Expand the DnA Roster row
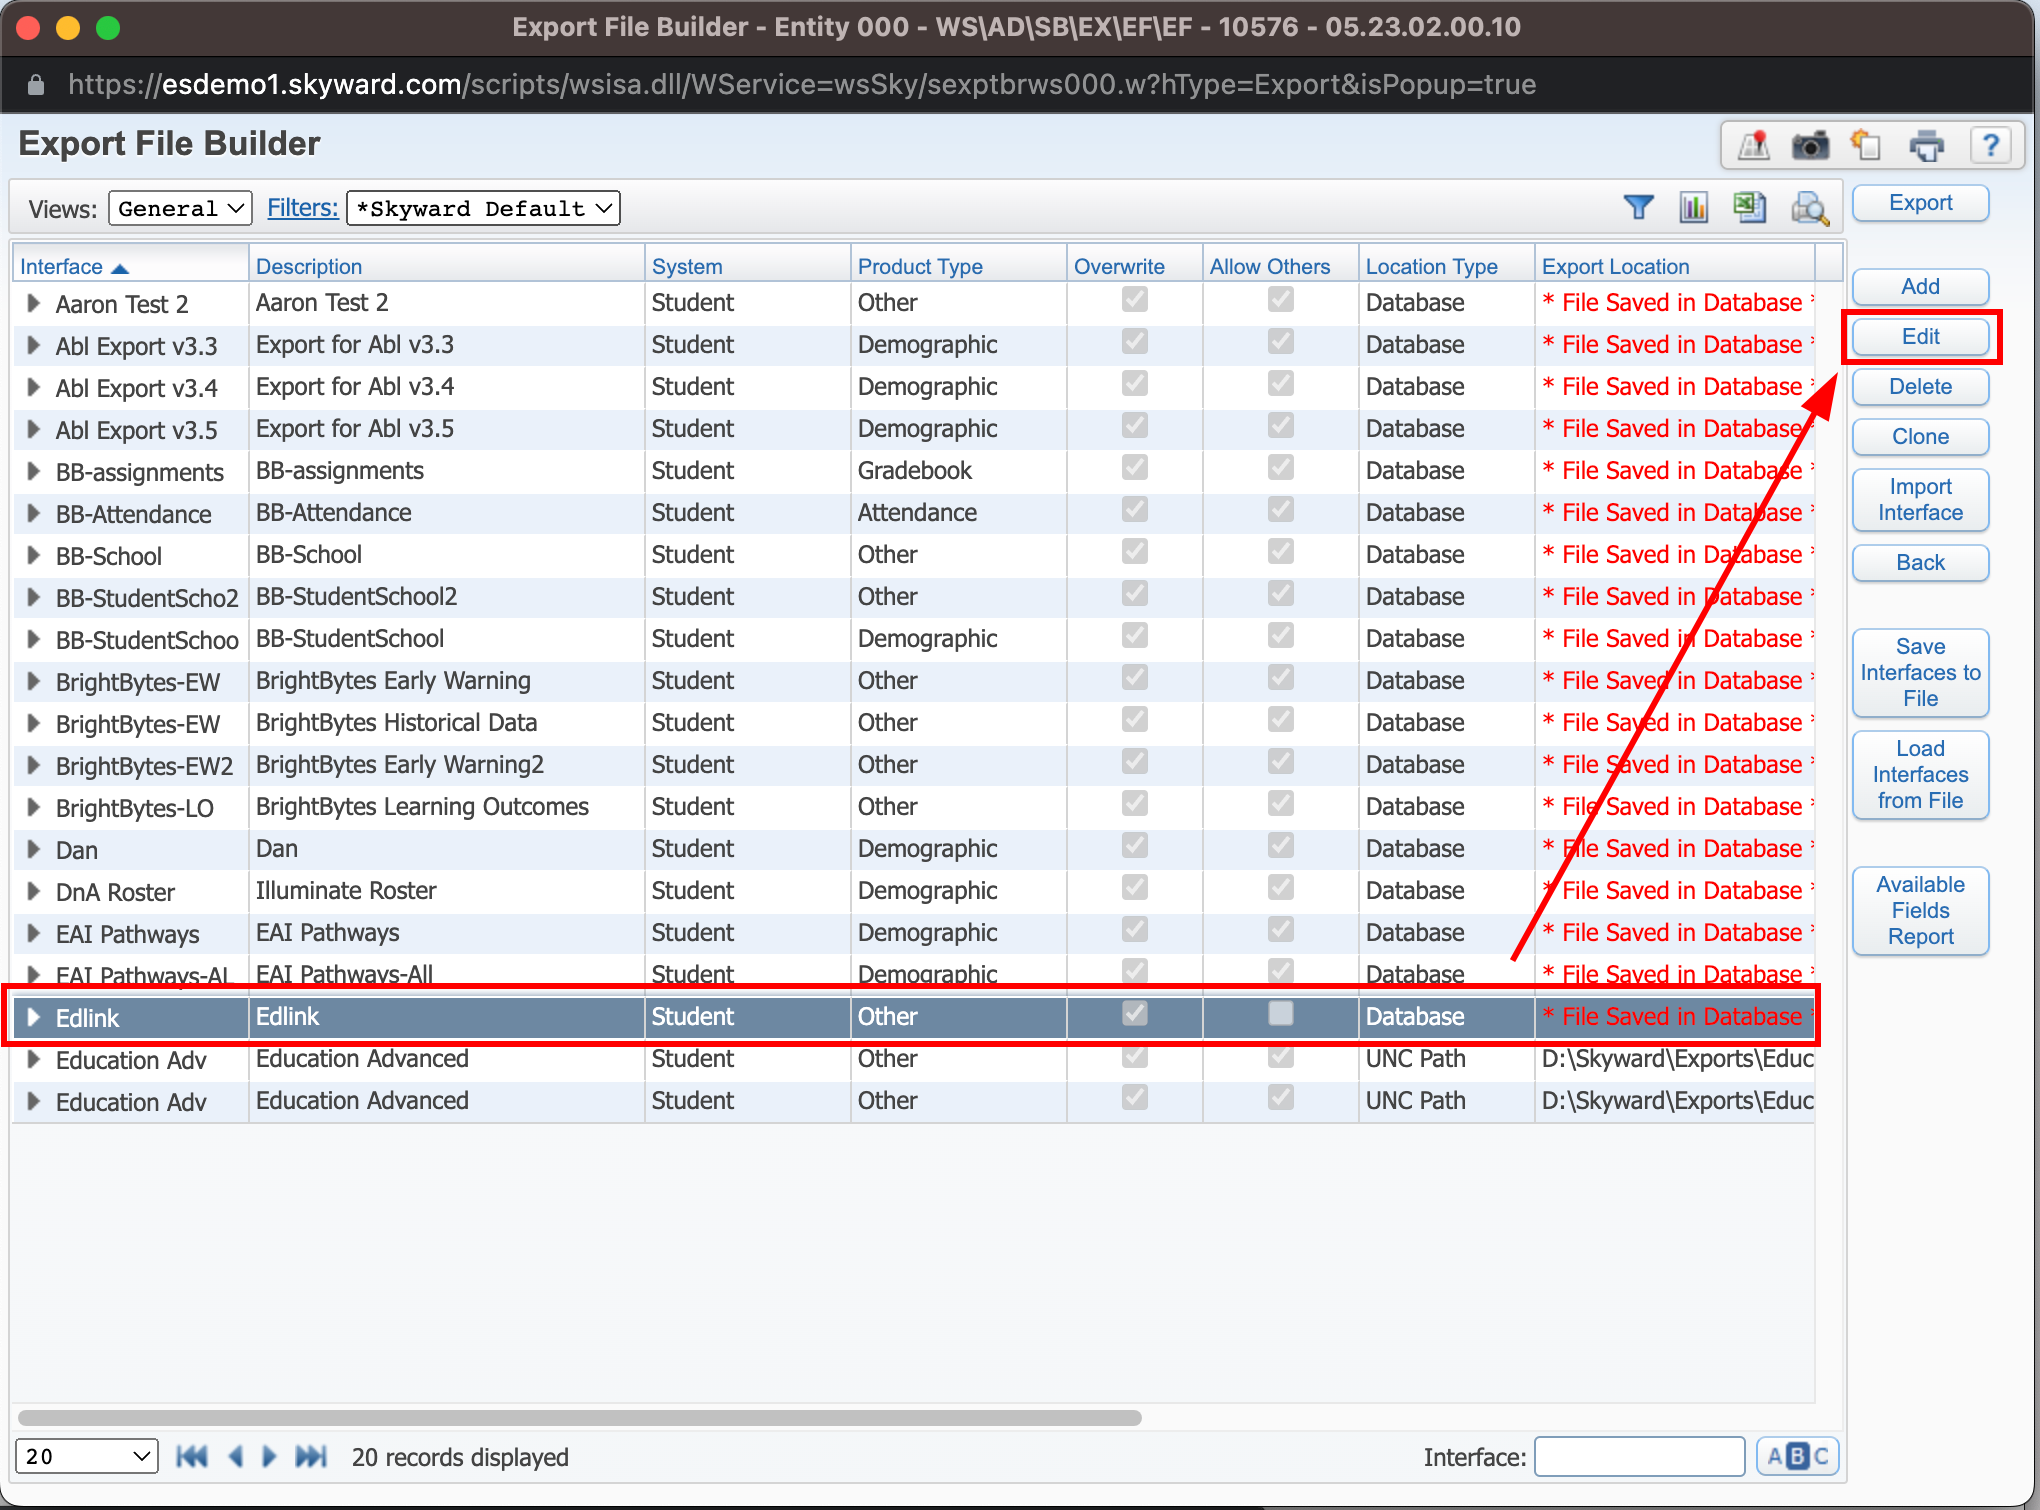The height and width of the screenshot is (1510, 2040). coord(33,891)
